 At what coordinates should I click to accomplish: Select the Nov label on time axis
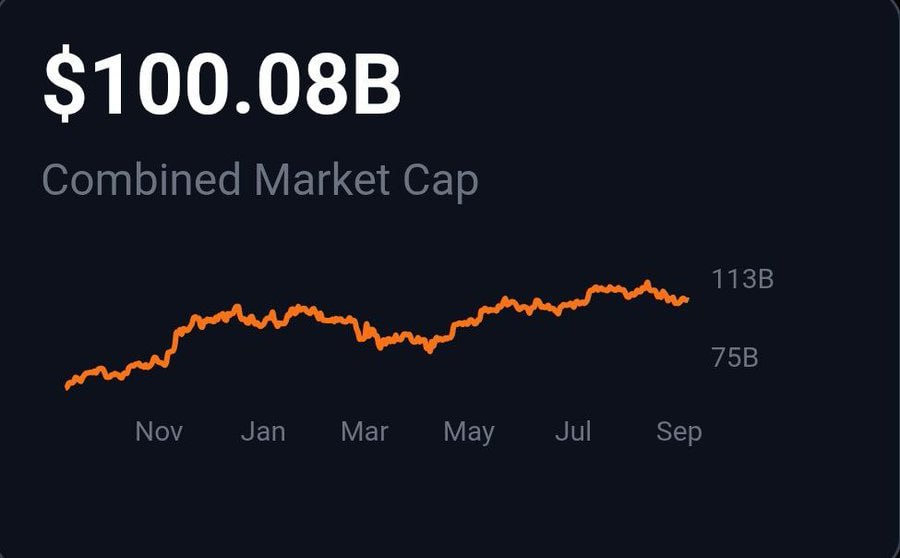(x=159, y=431)
